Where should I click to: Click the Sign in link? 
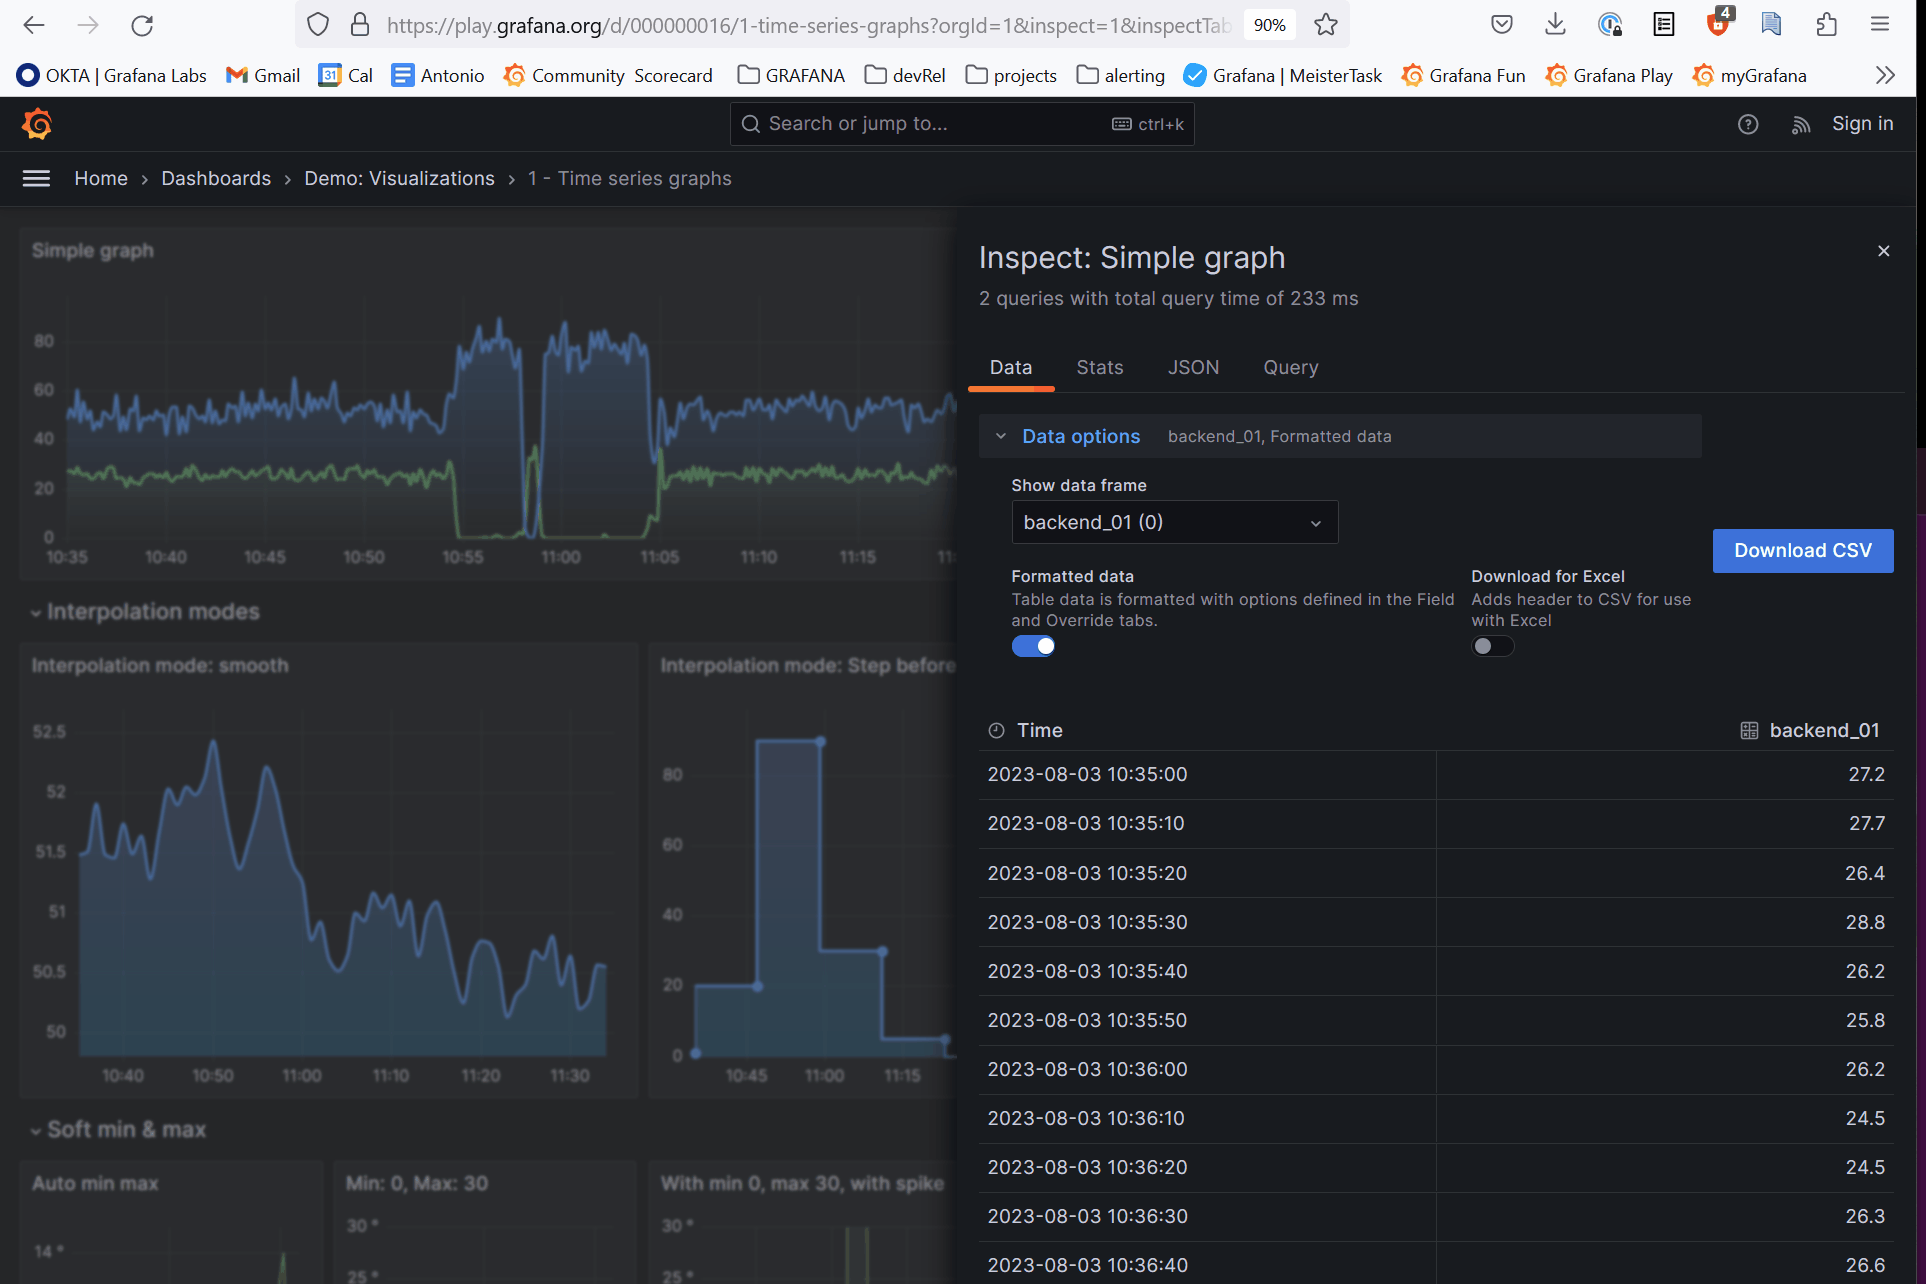coord(1861,123)
